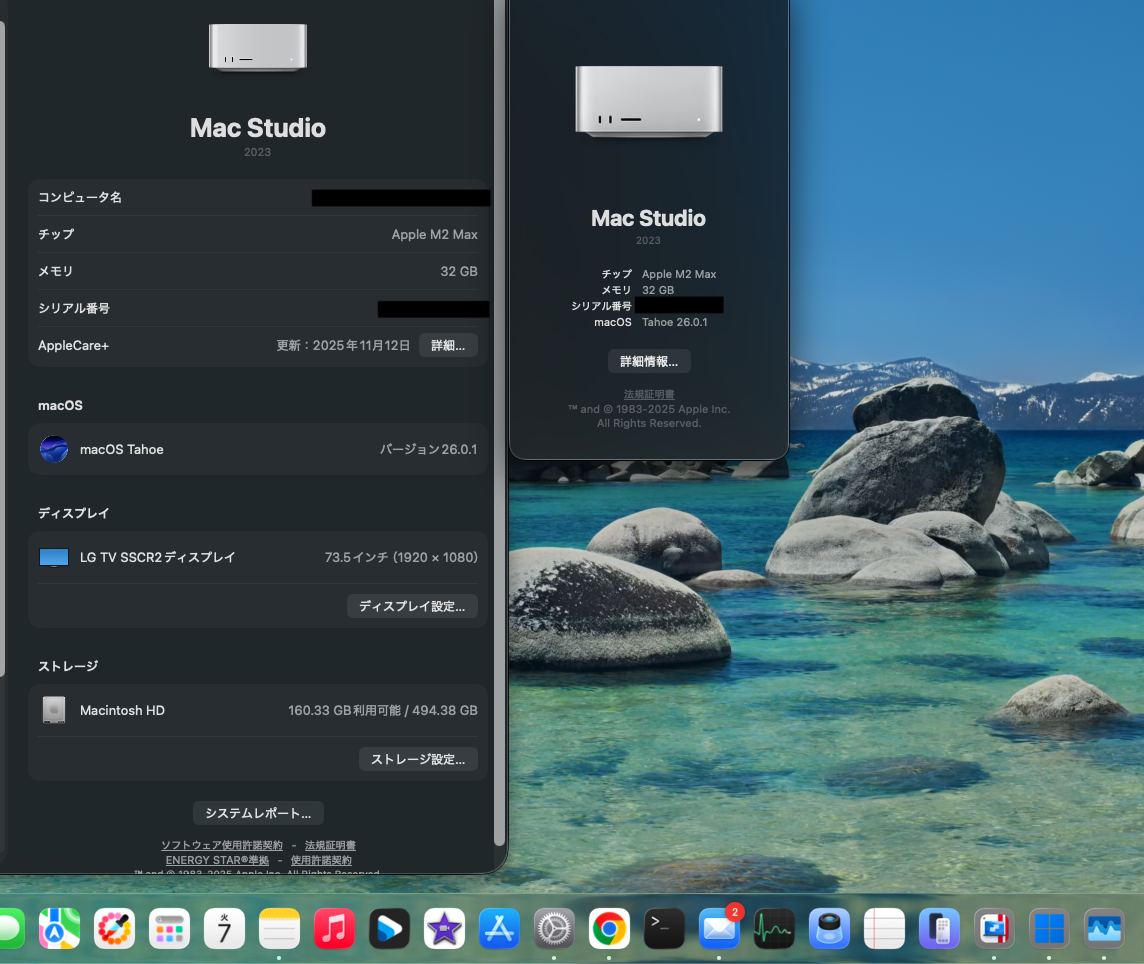Open Maps from the dock

coord(59,929)
